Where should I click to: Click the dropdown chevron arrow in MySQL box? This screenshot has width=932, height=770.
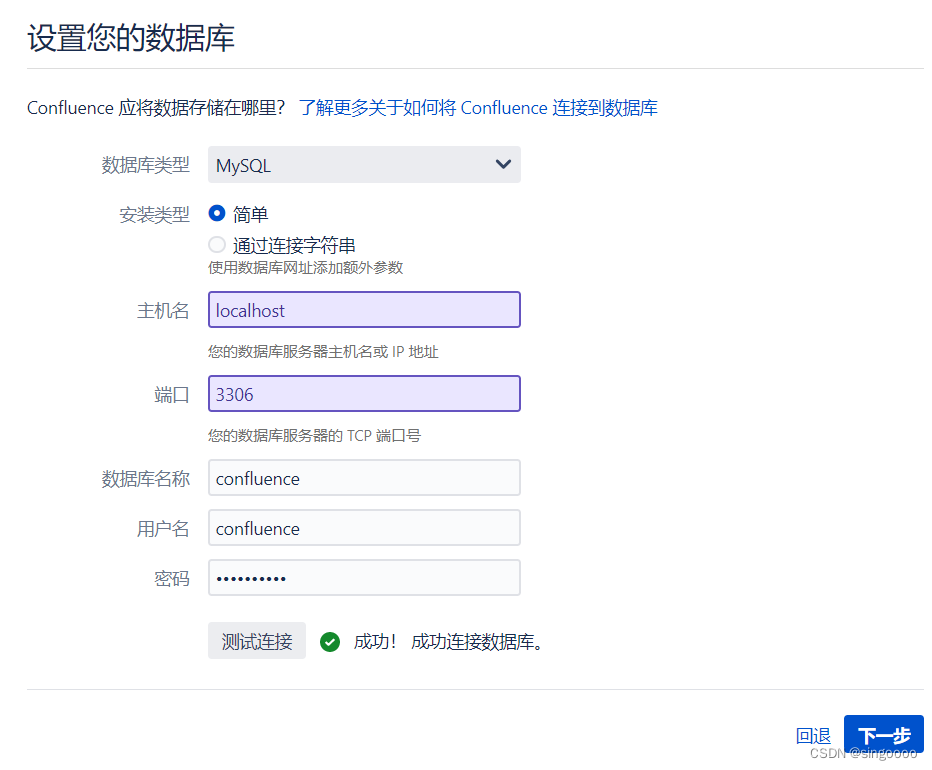pos(503,164)
